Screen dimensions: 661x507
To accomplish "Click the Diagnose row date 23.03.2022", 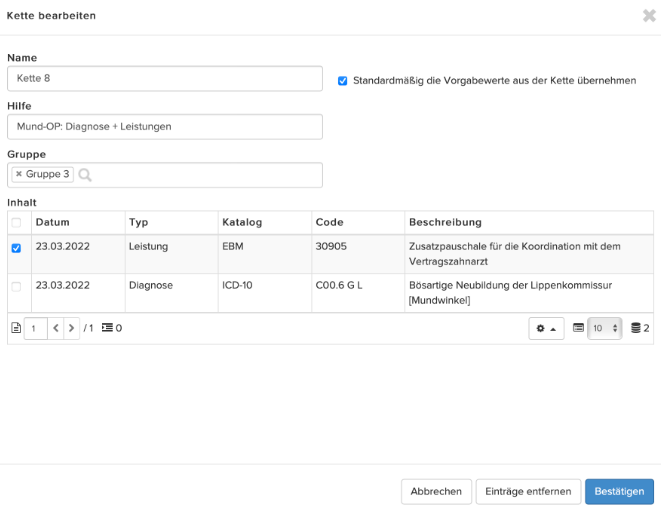I will pyautogui.click(x=62, y=285).
